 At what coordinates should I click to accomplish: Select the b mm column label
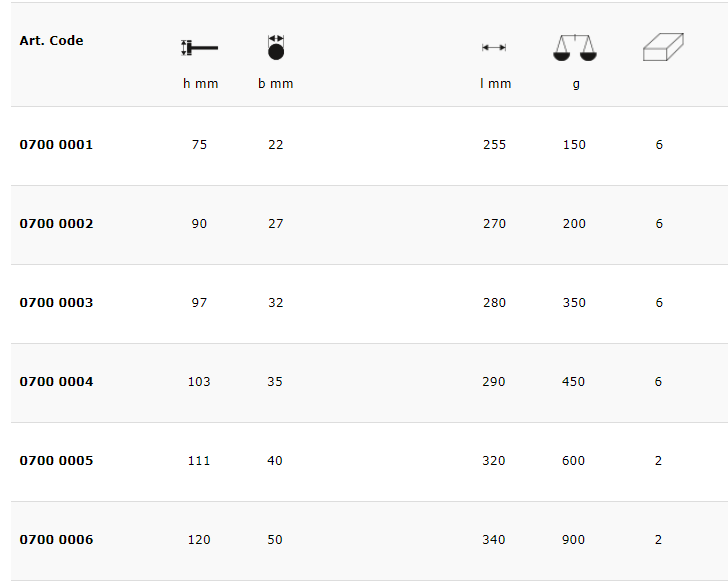(x=276, y=84)
